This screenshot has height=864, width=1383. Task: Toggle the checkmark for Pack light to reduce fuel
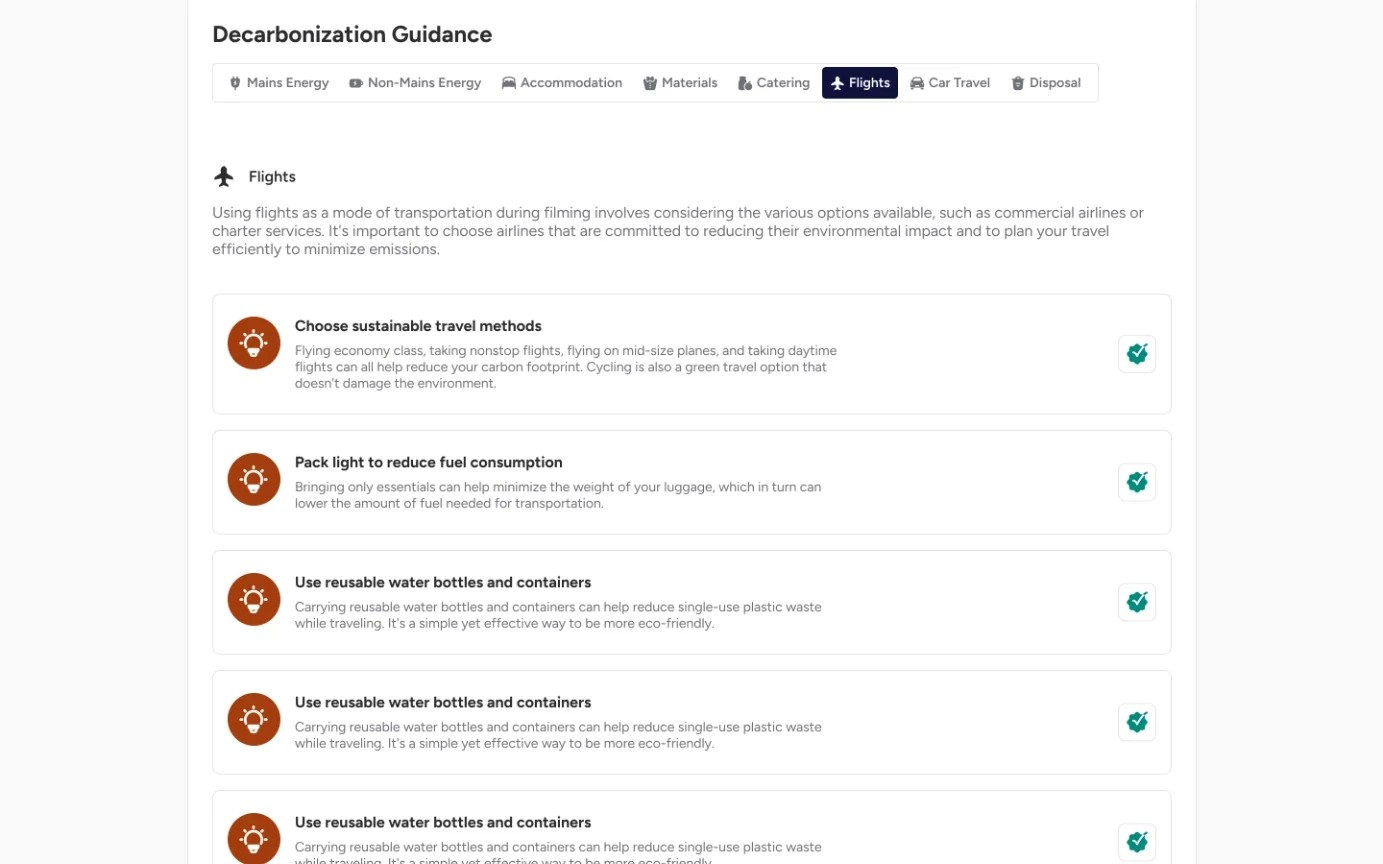point(1137,482)
